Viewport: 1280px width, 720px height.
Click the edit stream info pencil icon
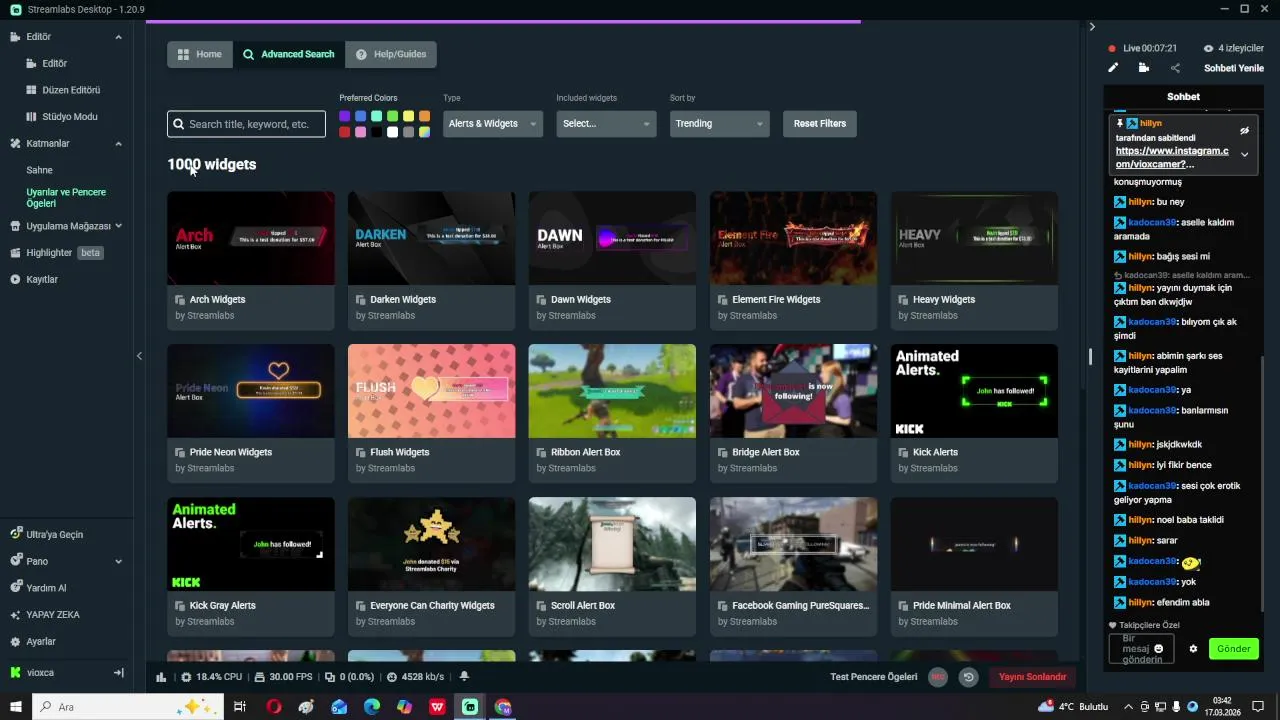tap(1113, 68)
